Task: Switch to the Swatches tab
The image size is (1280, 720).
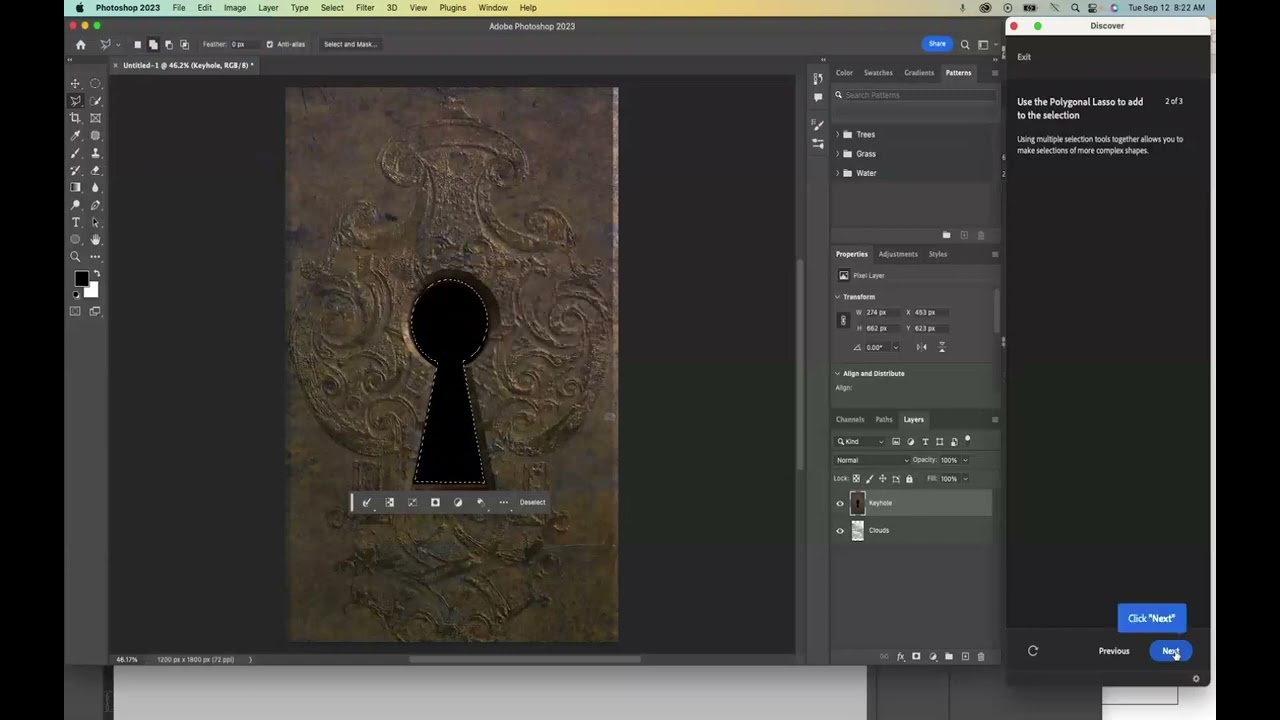Action: tap(878, 73)
